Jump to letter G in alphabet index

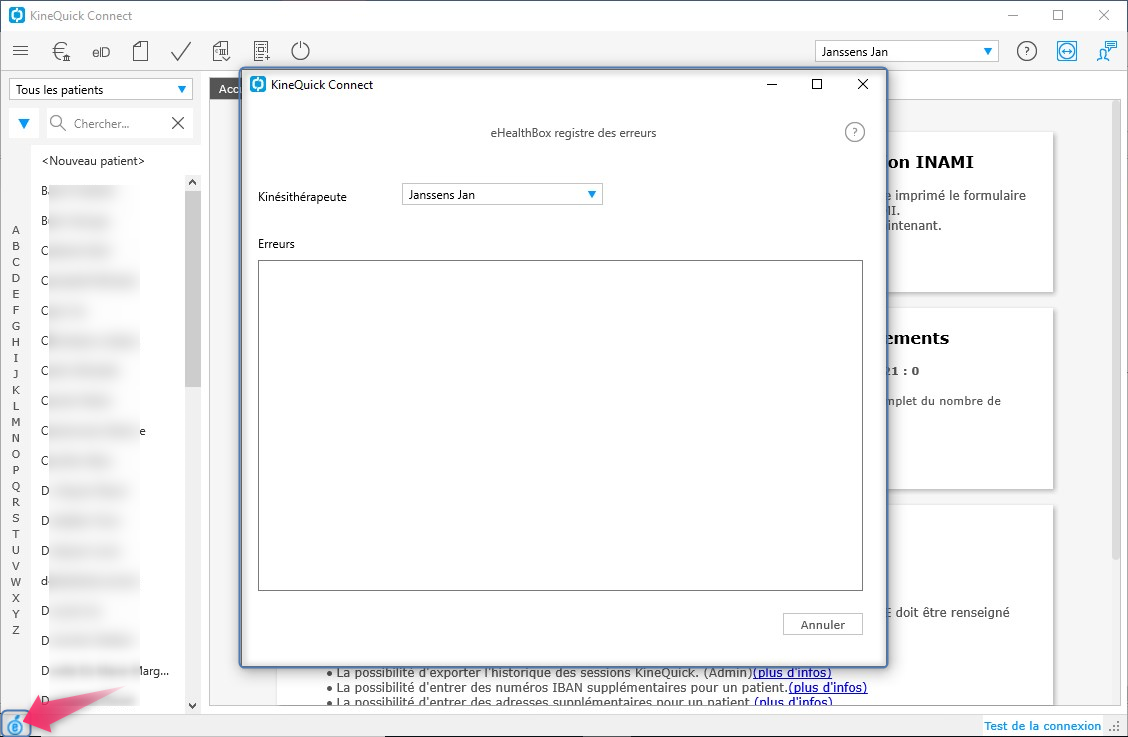16,326
